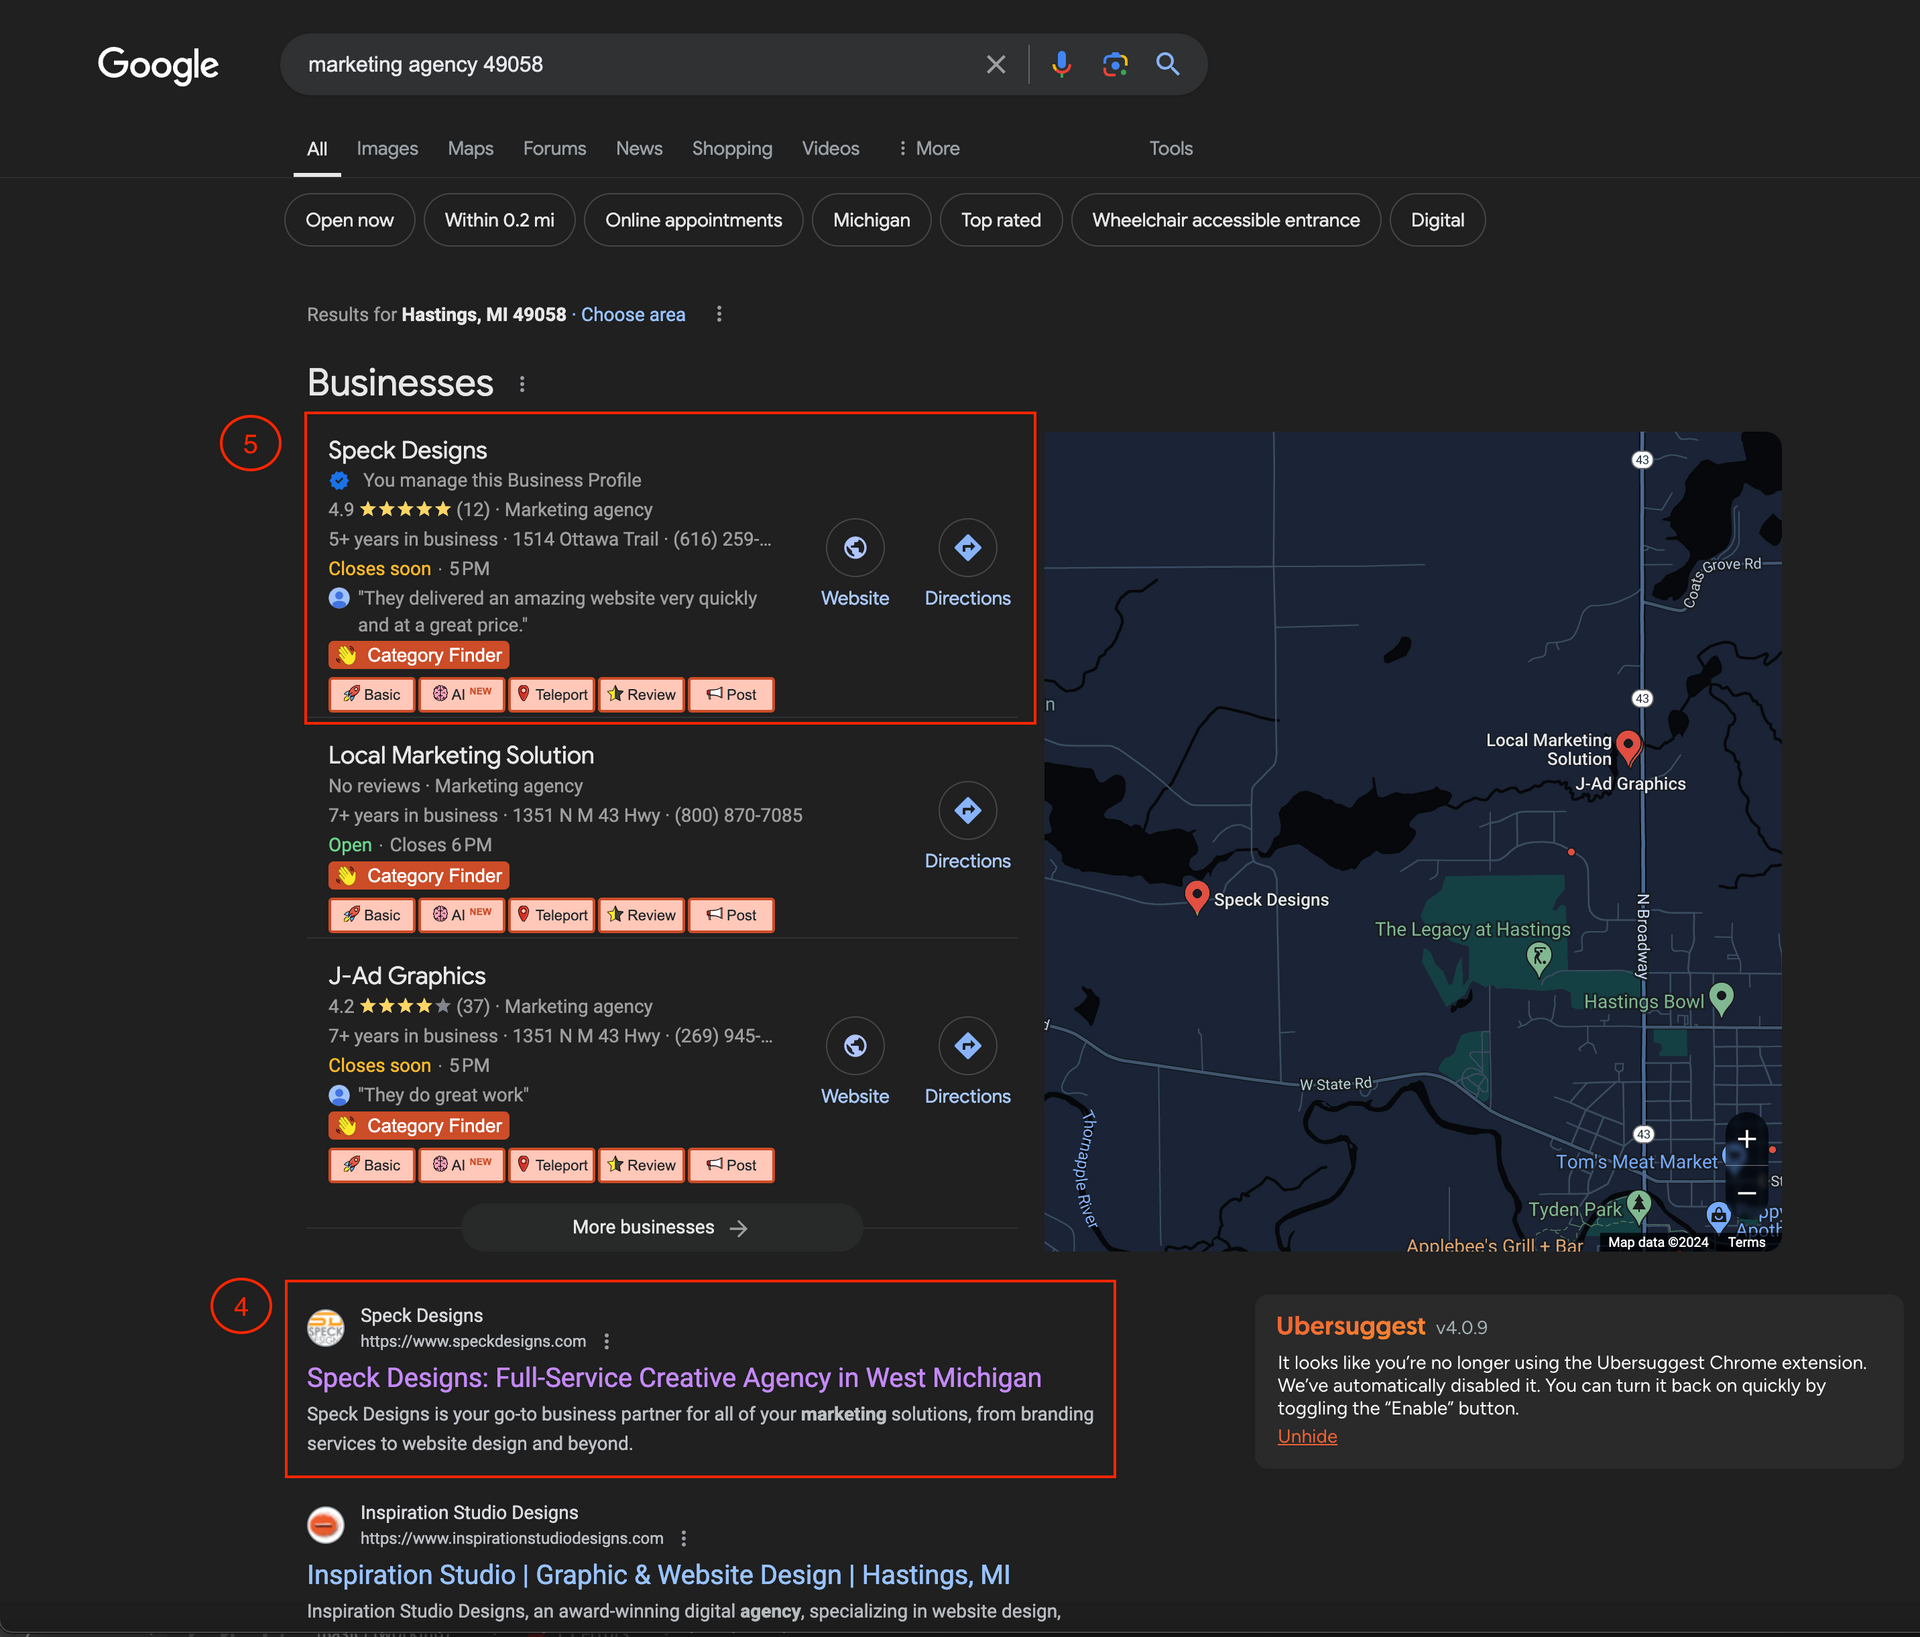Open the Shopping tab

[x=732, y=149]
